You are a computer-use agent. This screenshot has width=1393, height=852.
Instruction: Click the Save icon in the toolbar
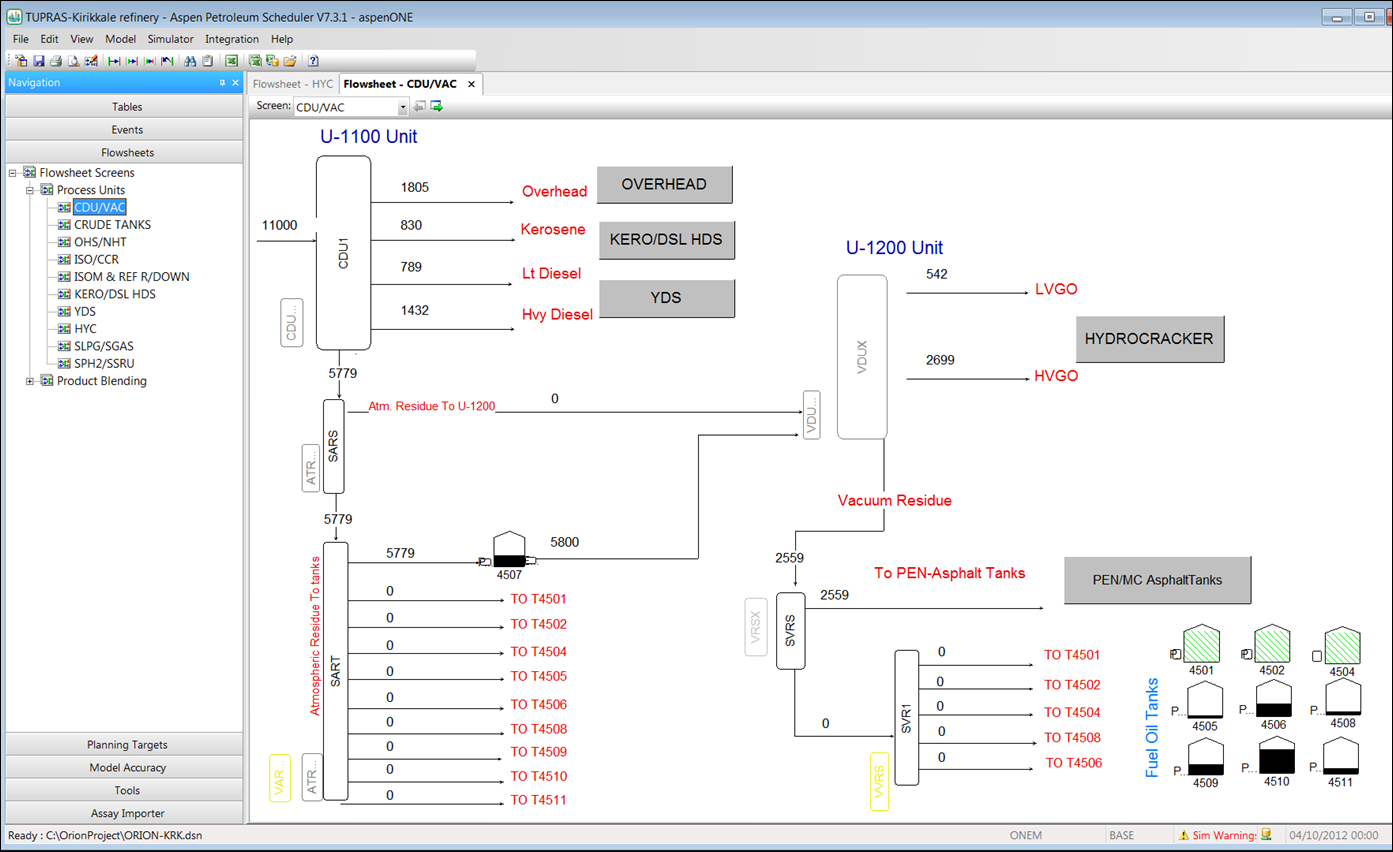pyautogui.click(x=39, y=61)
